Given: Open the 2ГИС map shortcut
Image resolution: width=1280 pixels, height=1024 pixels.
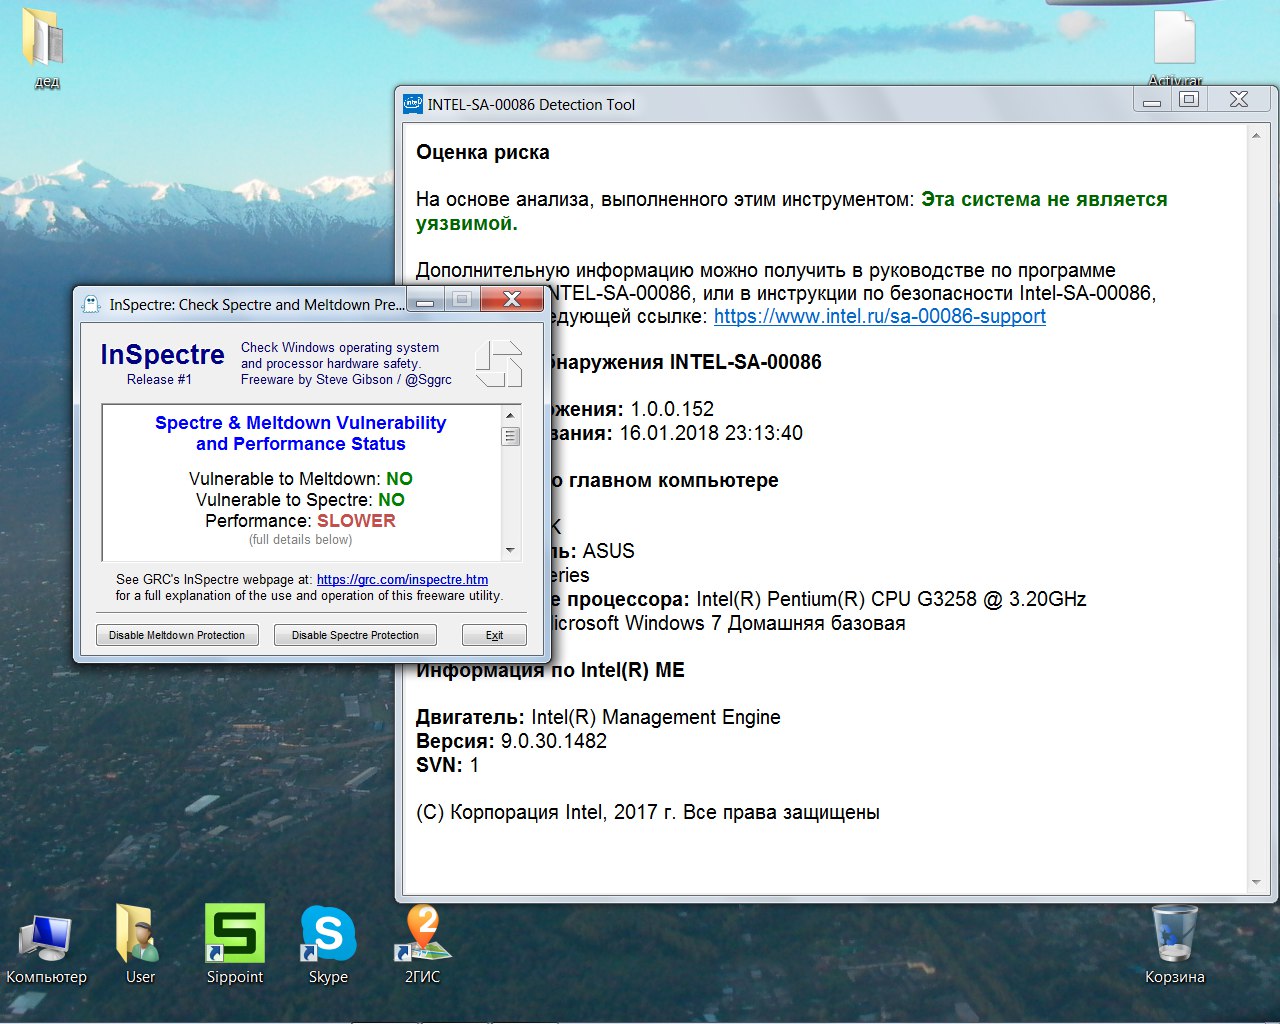Looking at the screenshot, I should point(422,936).
